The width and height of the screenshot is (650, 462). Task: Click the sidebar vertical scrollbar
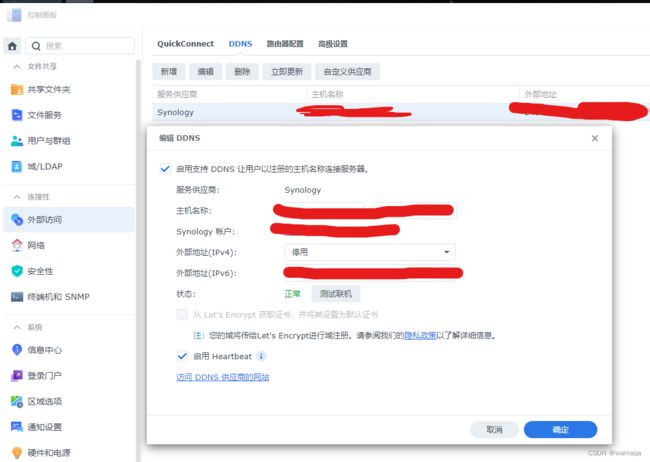138,260
